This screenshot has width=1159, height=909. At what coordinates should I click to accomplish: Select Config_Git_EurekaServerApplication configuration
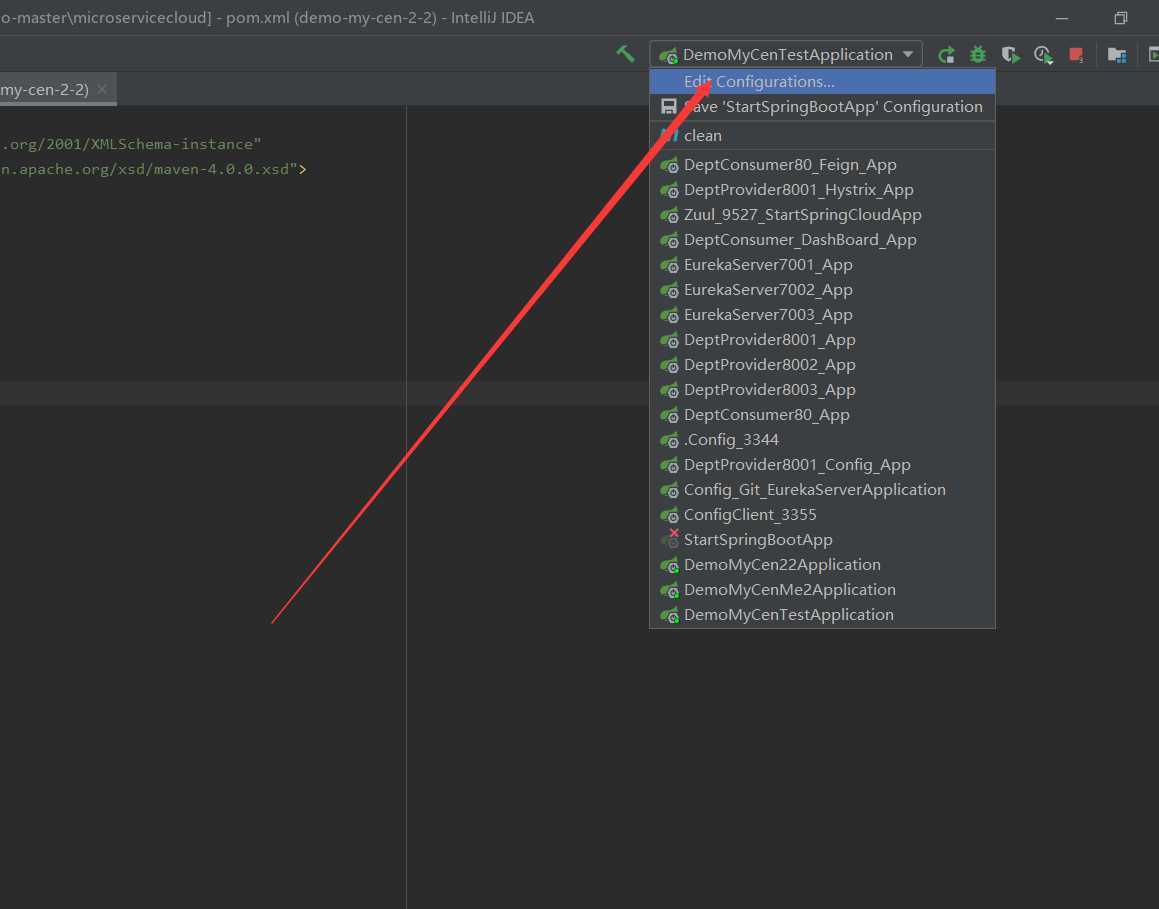tap(822, 490)
